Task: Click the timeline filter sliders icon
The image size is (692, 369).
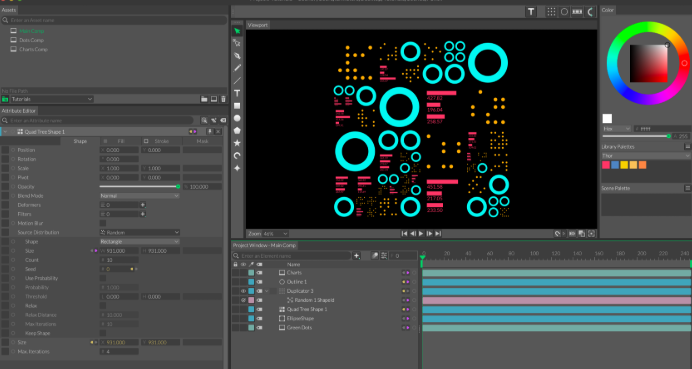Action: [x=384, y=256]
